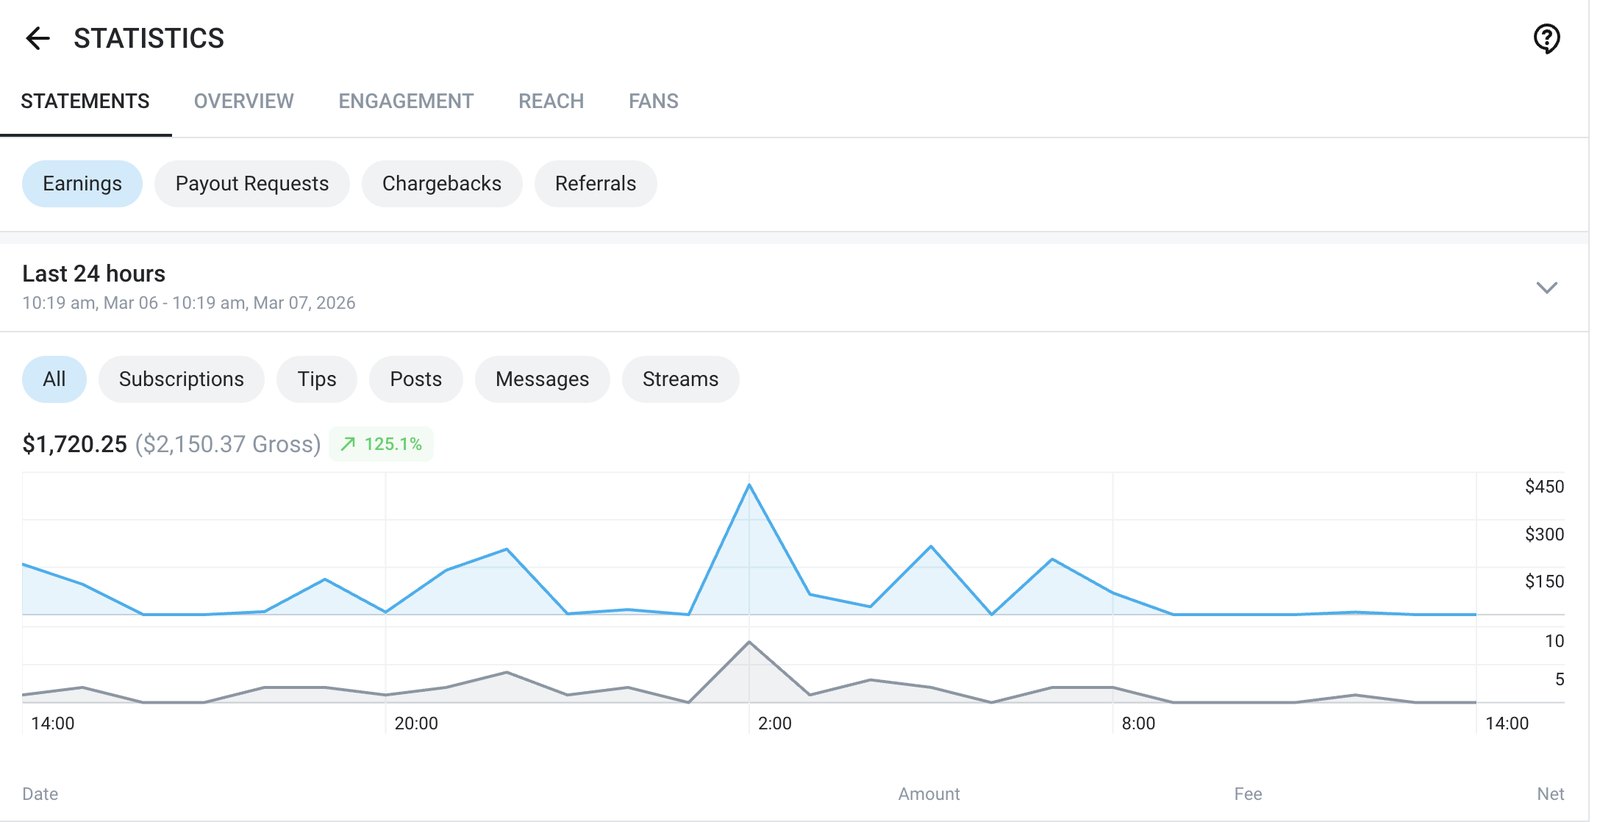Click the 8:00 time axis label
The image size is (1600, 822).
coord(1138,723)
